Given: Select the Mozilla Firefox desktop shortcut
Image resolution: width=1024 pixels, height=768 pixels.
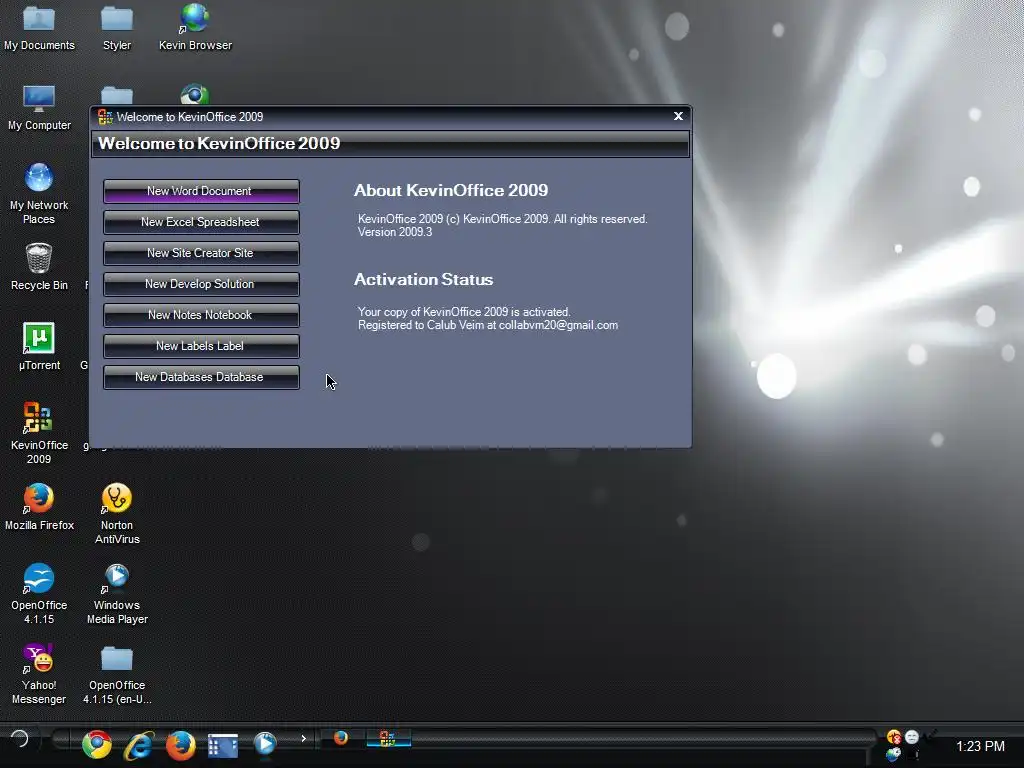Looking at the screenshot, I should [39, 507].
